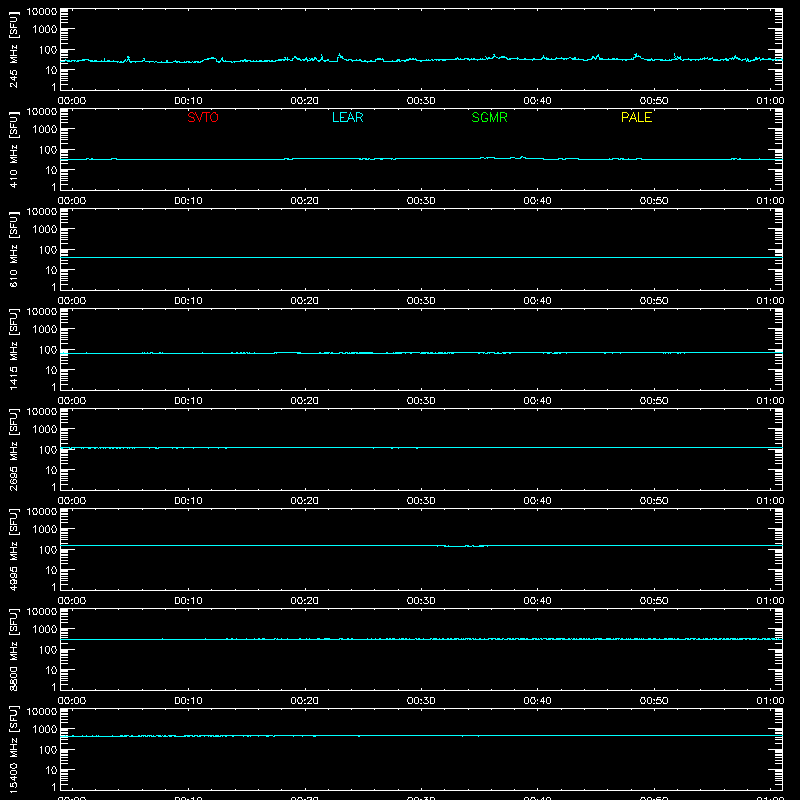The width and height of the screenshot is (800, 800).
Task: Click 00:10 time label of 4995 MHz plot
Action: click(x=188, y=601)
